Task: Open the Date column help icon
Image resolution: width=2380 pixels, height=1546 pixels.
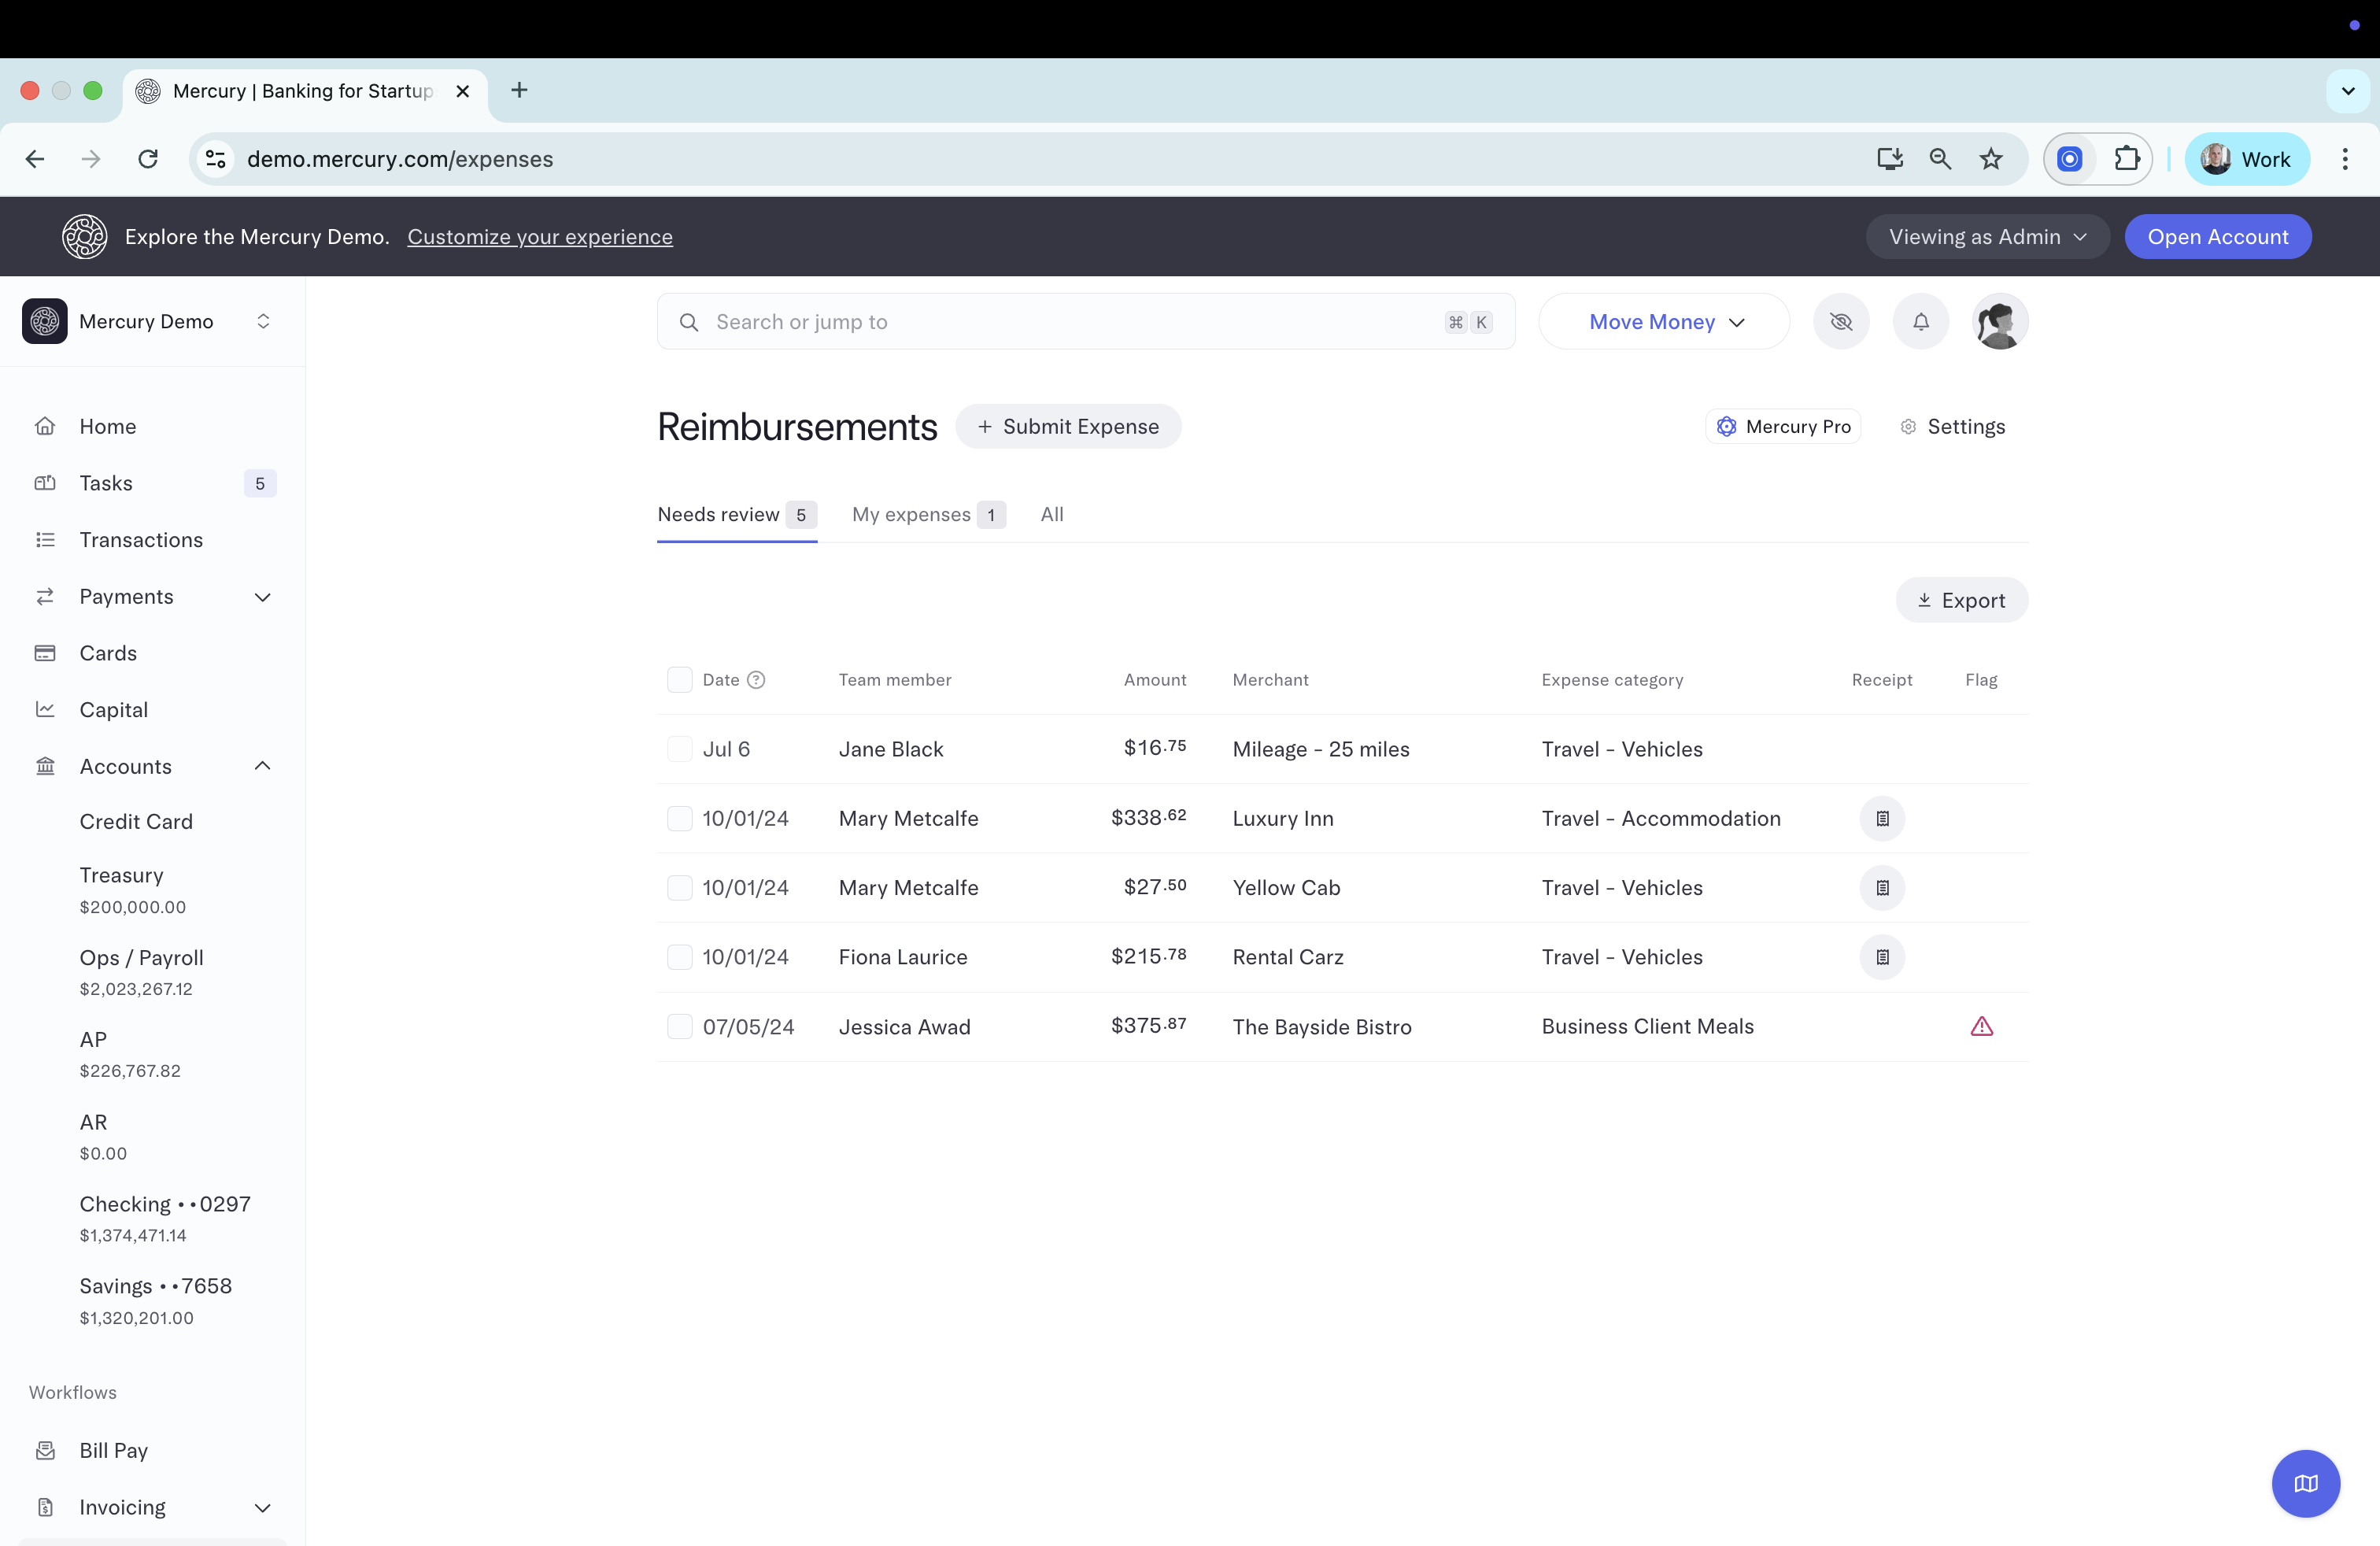Action: [x=757, y=680]
